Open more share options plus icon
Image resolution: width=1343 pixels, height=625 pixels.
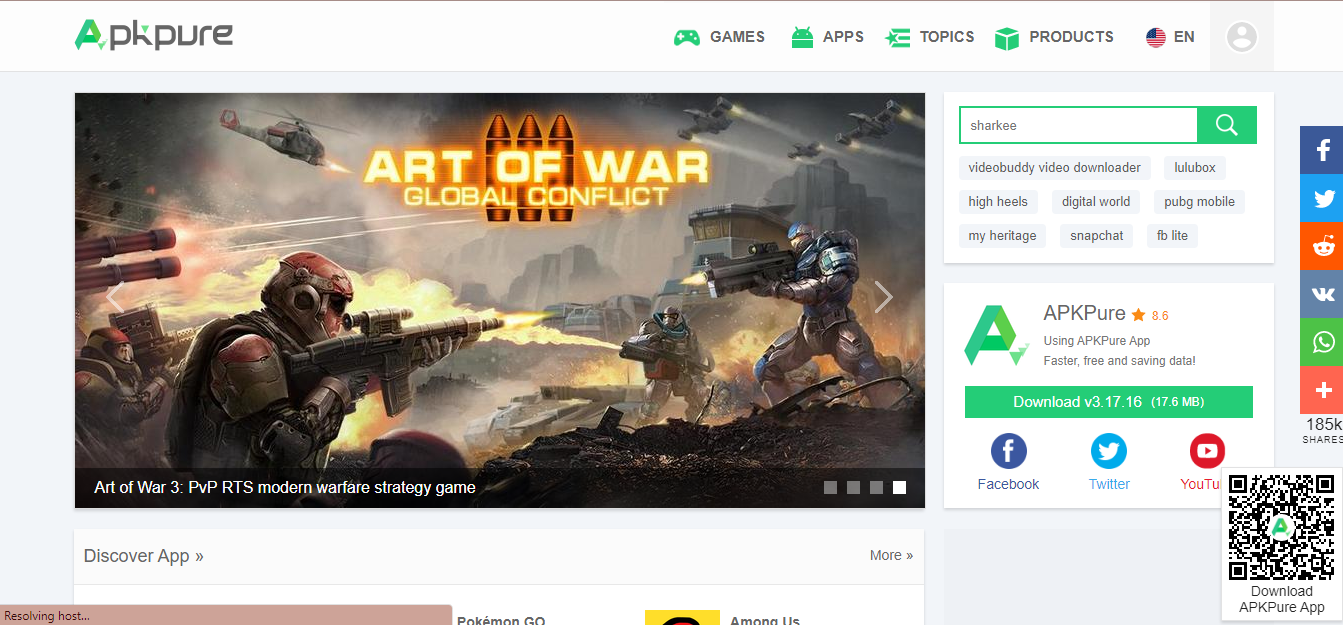click(1322, 390)
